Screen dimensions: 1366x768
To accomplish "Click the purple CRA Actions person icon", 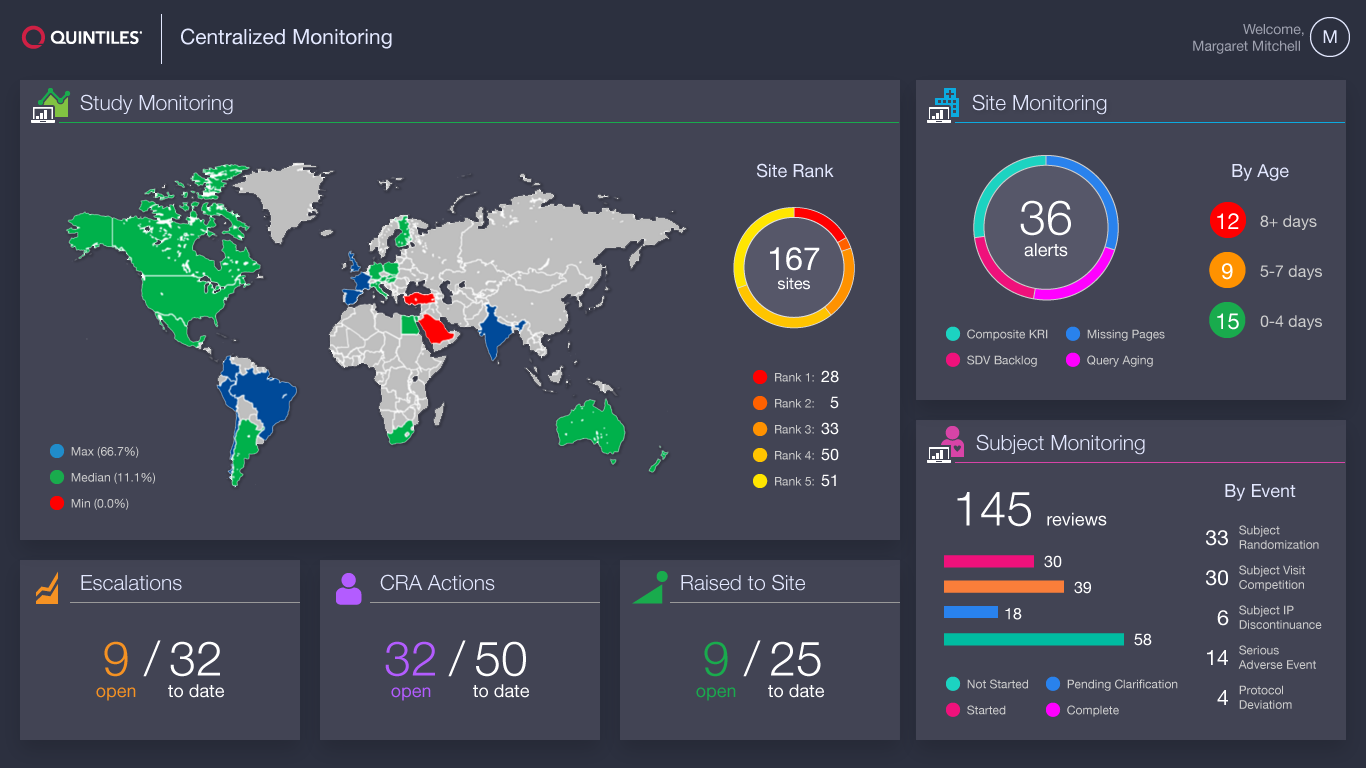I will (348, 589).
